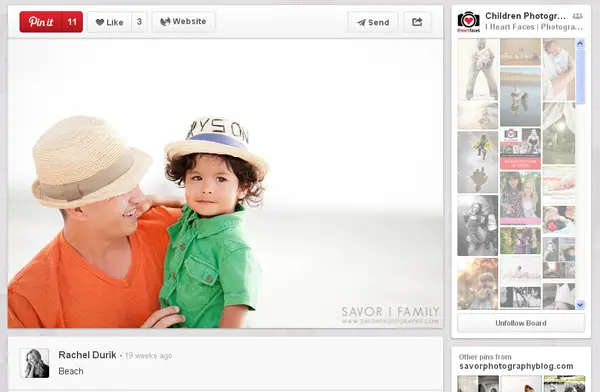Open the two girls portrait thumbnail
Viewport: 600px width, 392px height.
(520, 198)
